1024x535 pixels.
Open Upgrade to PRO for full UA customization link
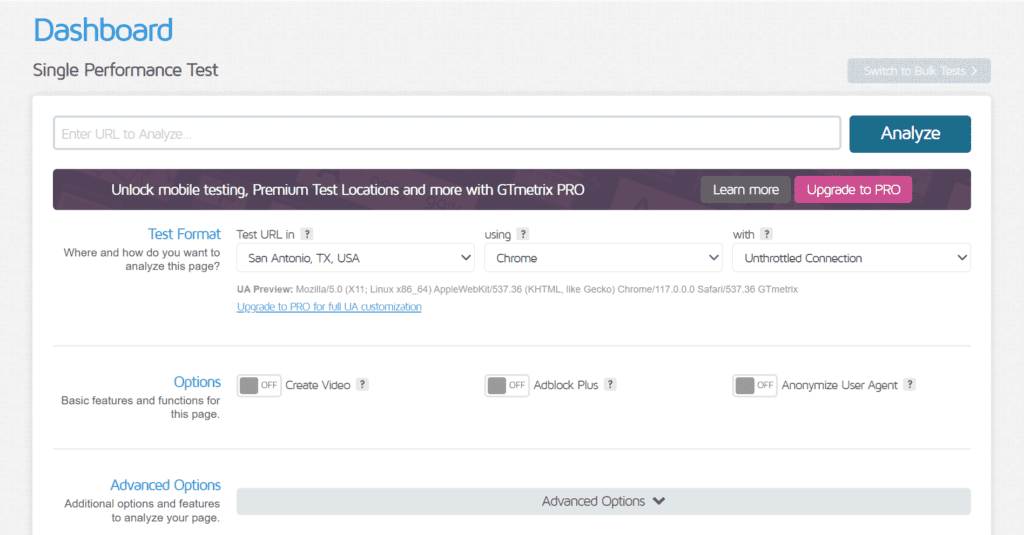[329, 306]
